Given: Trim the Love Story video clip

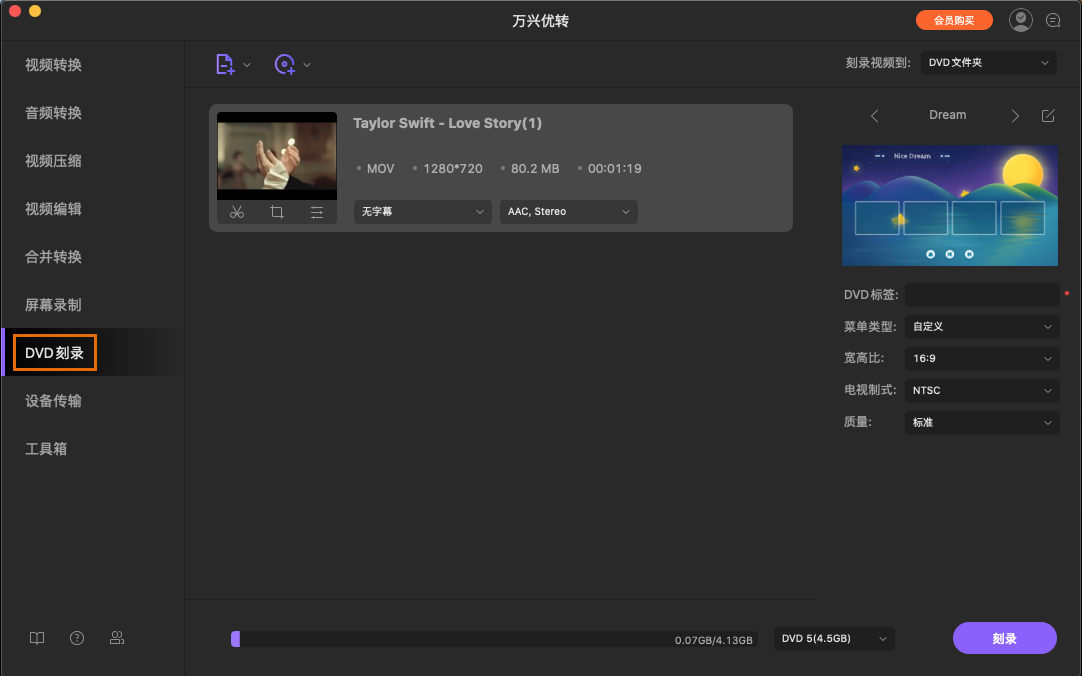Looking at the screenshot, I should coord(237,212).
